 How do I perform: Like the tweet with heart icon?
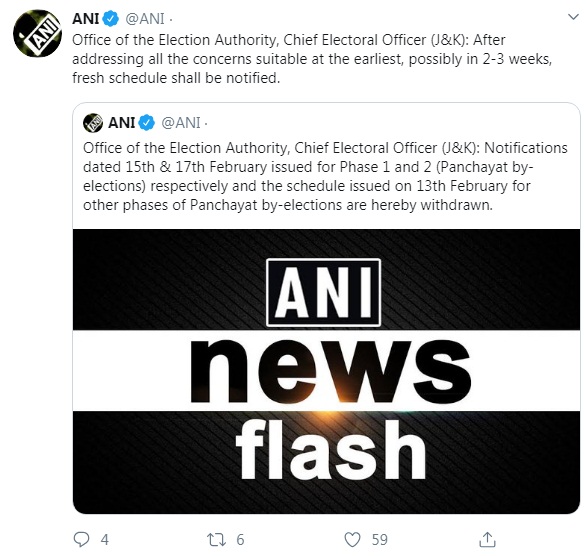[352, 540]
